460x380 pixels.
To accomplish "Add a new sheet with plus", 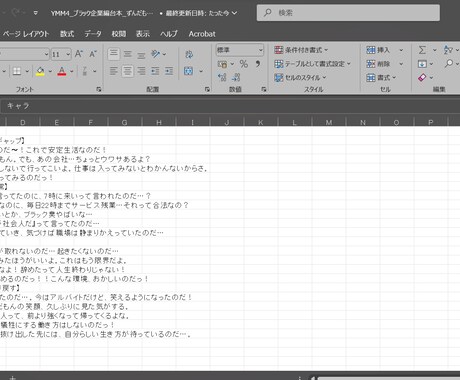I will click(13, 378).
